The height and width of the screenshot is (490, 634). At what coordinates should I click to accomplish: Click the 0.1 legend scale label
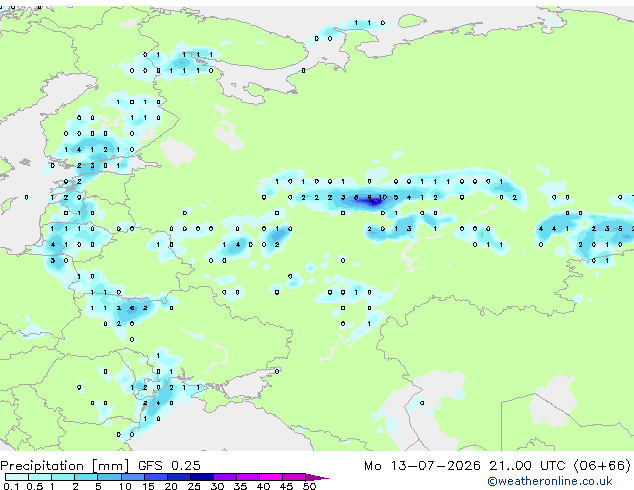[x=12, y=486]
